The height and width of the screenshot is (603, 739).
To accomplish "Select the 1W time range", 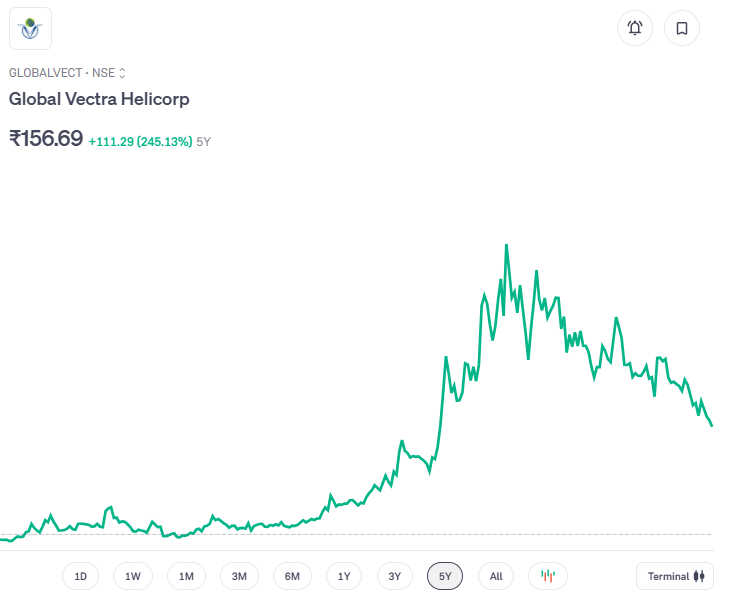I will tap(133, 576).
